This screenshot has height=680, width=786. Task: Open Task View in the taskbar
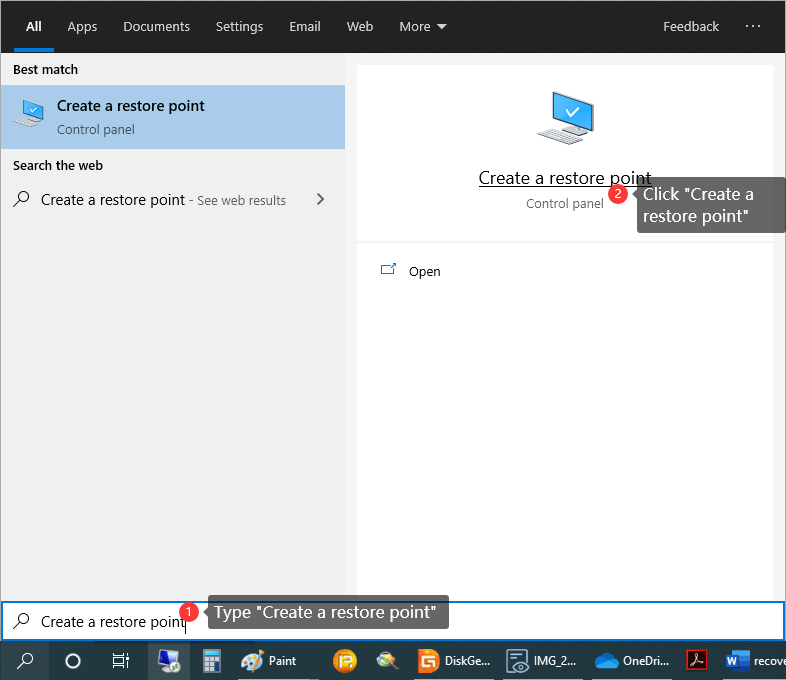point(120,660)
